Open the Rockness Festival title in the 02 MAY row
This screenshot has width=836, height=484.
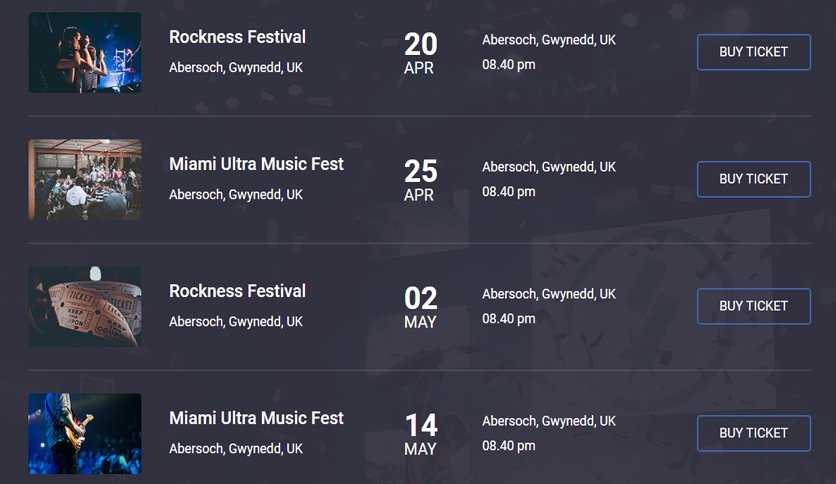[x=237, y=291]
